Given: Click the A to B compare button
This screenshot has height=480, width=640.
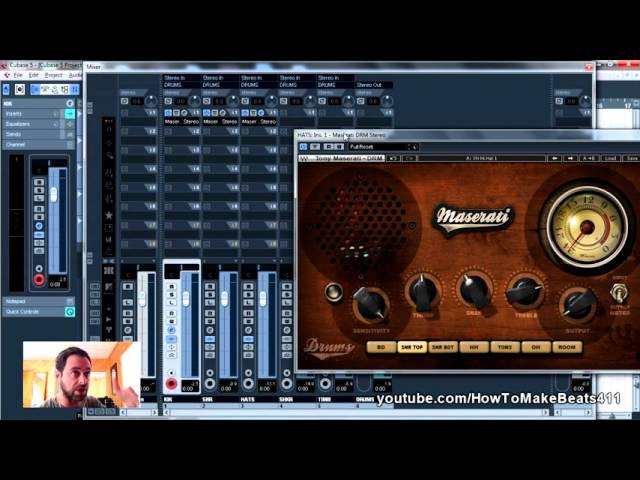Looking at the screenshot, I should [x=589, y=158].
